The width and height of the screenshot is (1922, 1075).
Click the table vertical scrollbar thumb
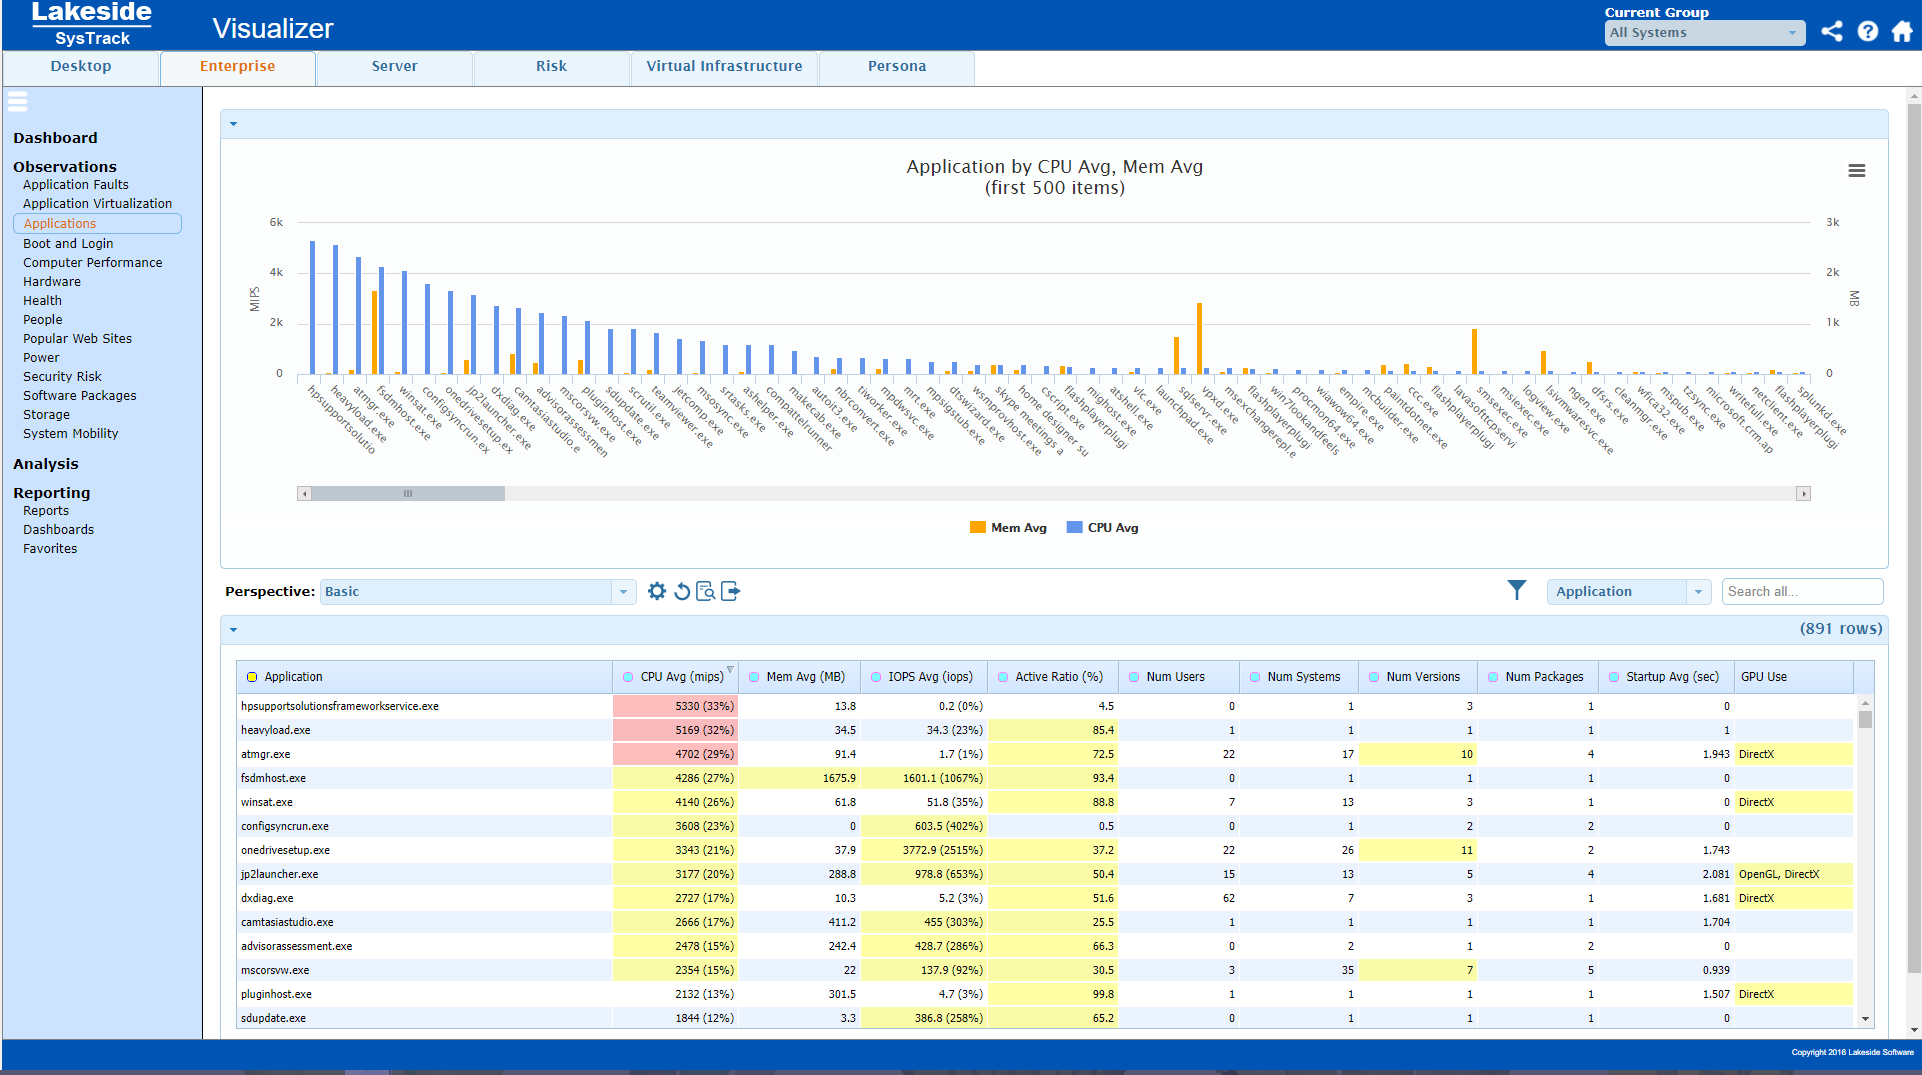coord(1865,719)
